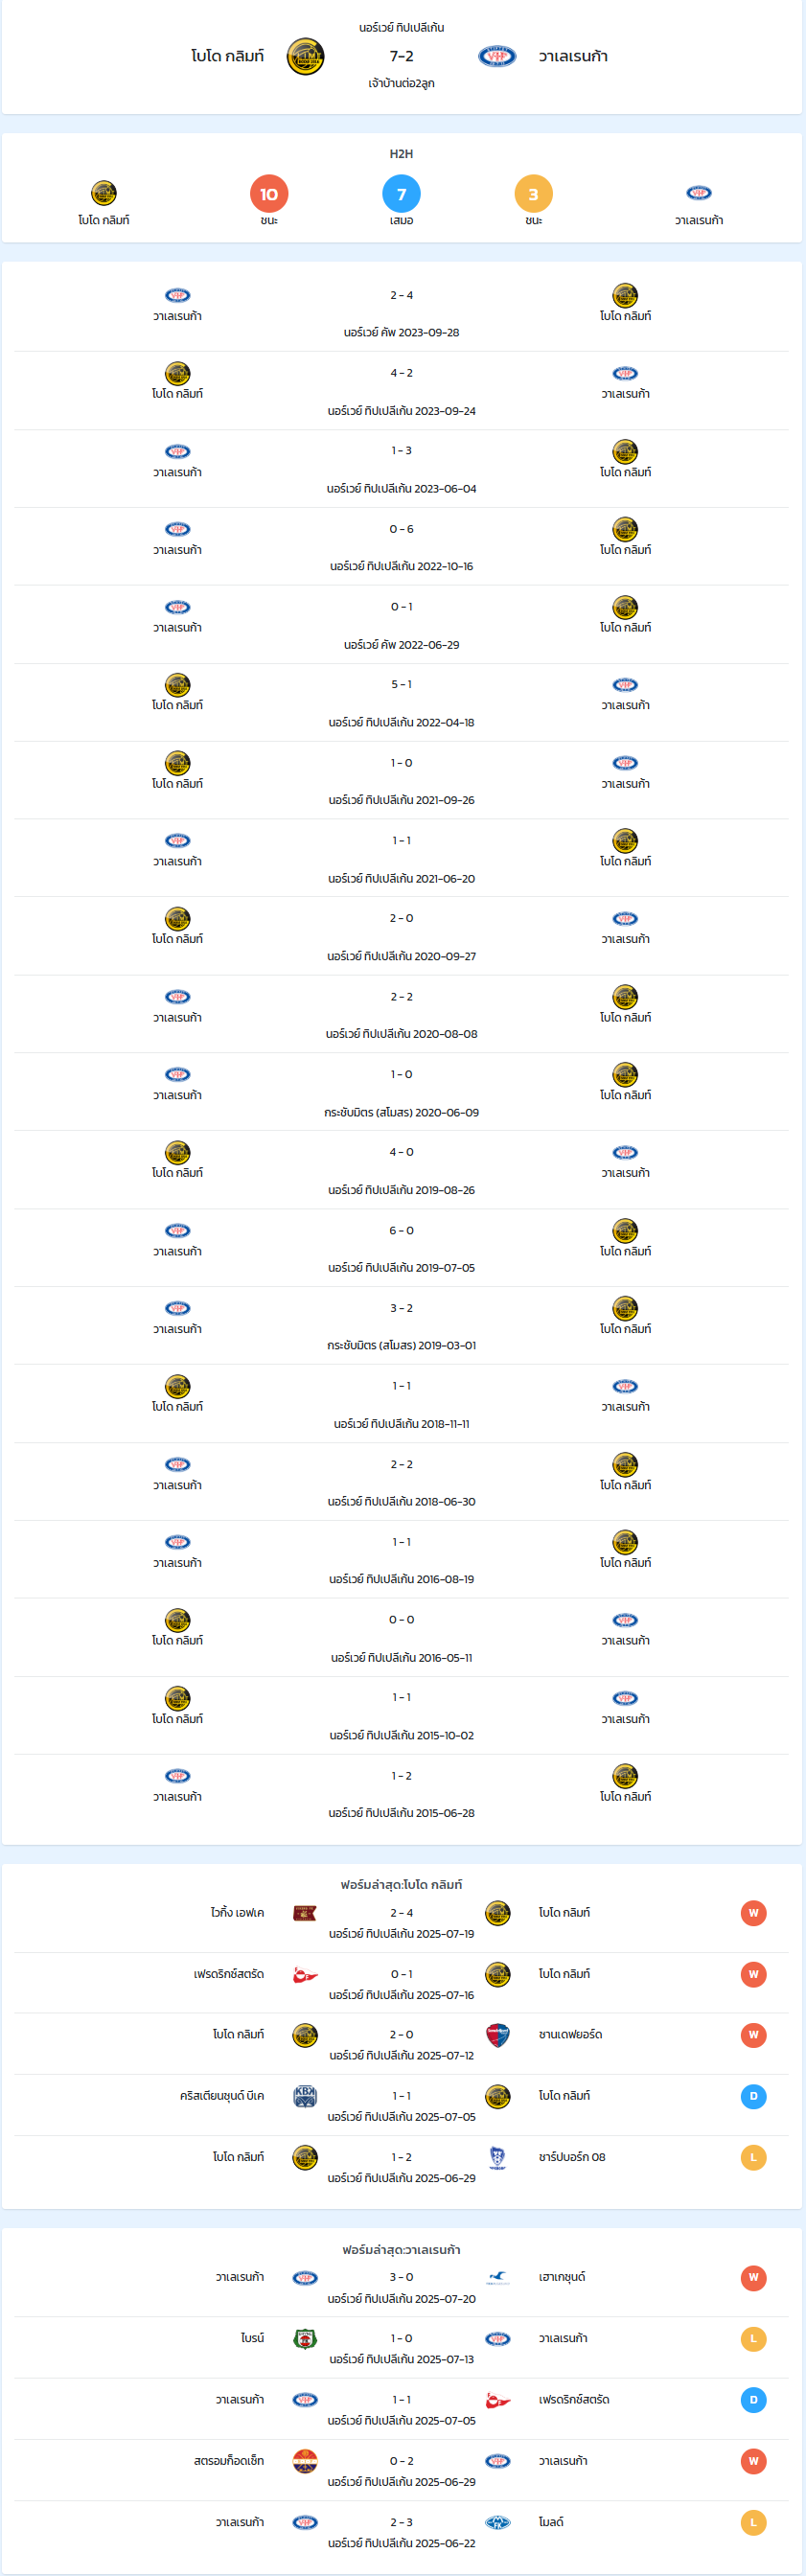Click Sarpsborg 08 logo in 2025-06-29 match
The width and height of the screenshot is (806, 2576).
pyautogui.click(x=497, y=2157)
